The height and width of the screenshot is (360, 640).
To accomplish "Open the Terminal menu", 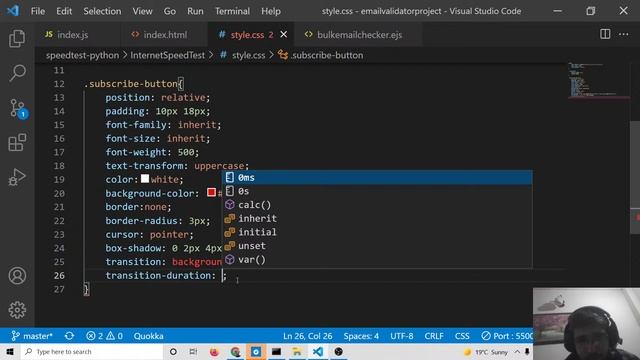I will click(232, 11).
